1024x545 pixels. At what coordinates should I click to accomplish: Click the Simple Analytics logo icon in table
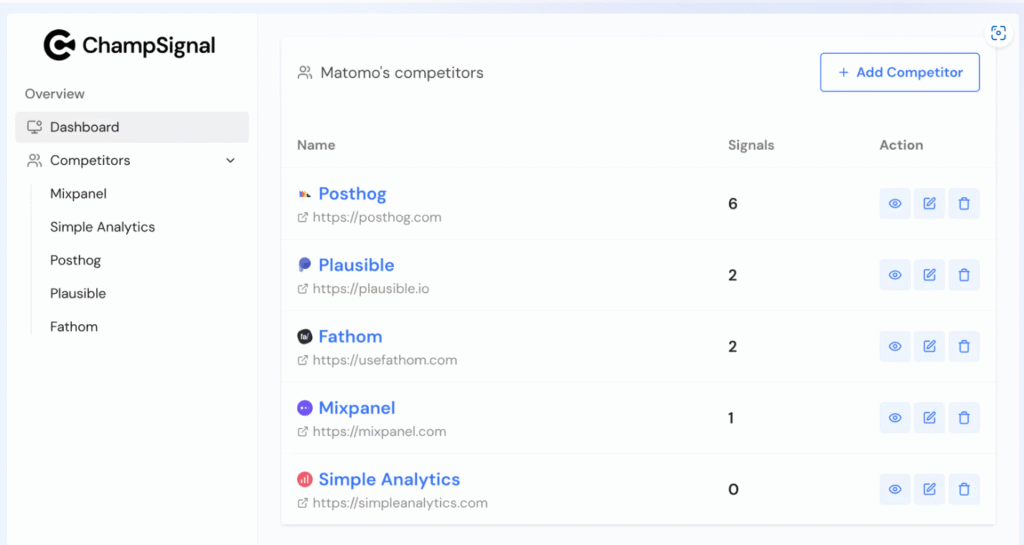[304, 479]
